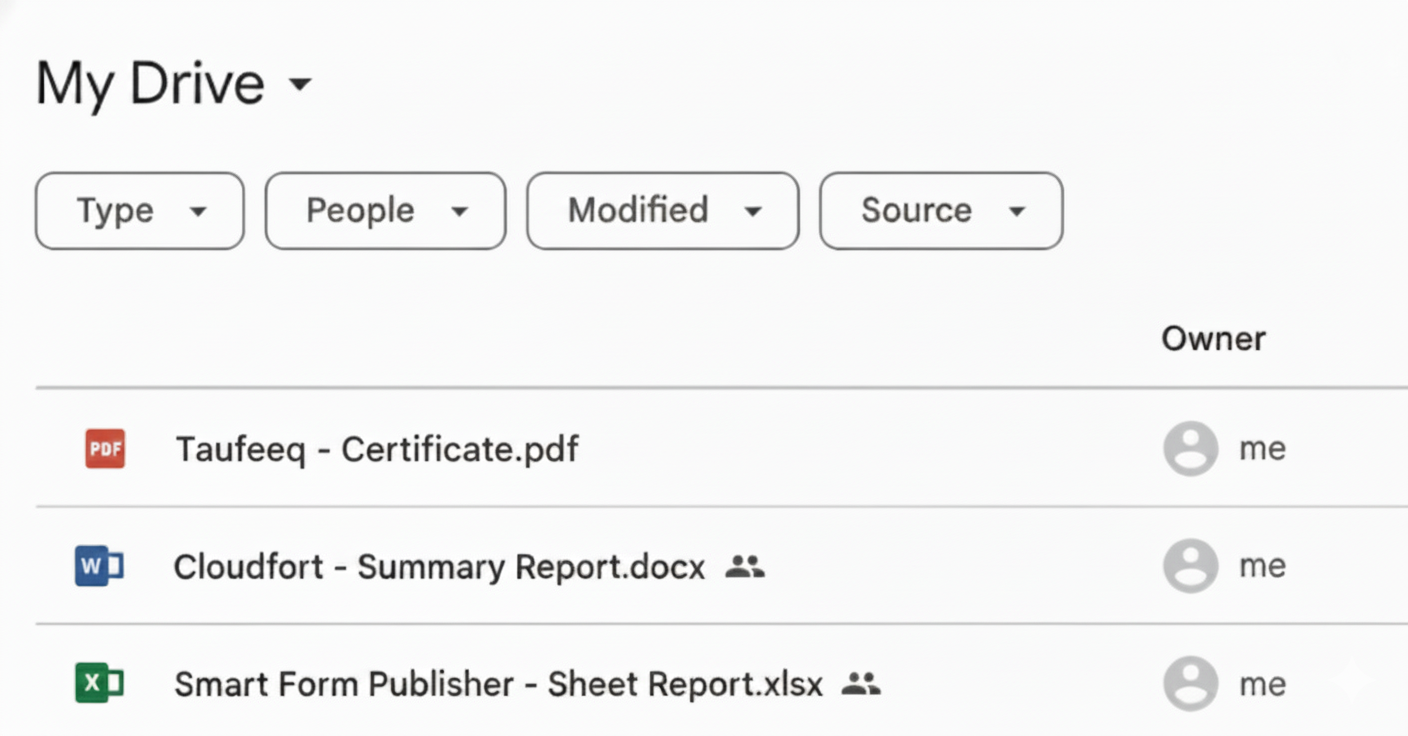This screenshot has height=736, width=1408.
Task: Expand the Modified filter options
Action: coord(662,211)
